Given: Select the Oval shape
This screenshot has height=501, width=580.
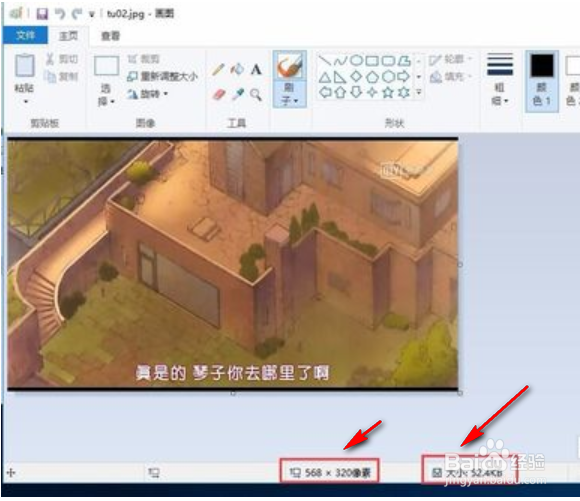Looking at the screenshot, I should coord(356,61).
